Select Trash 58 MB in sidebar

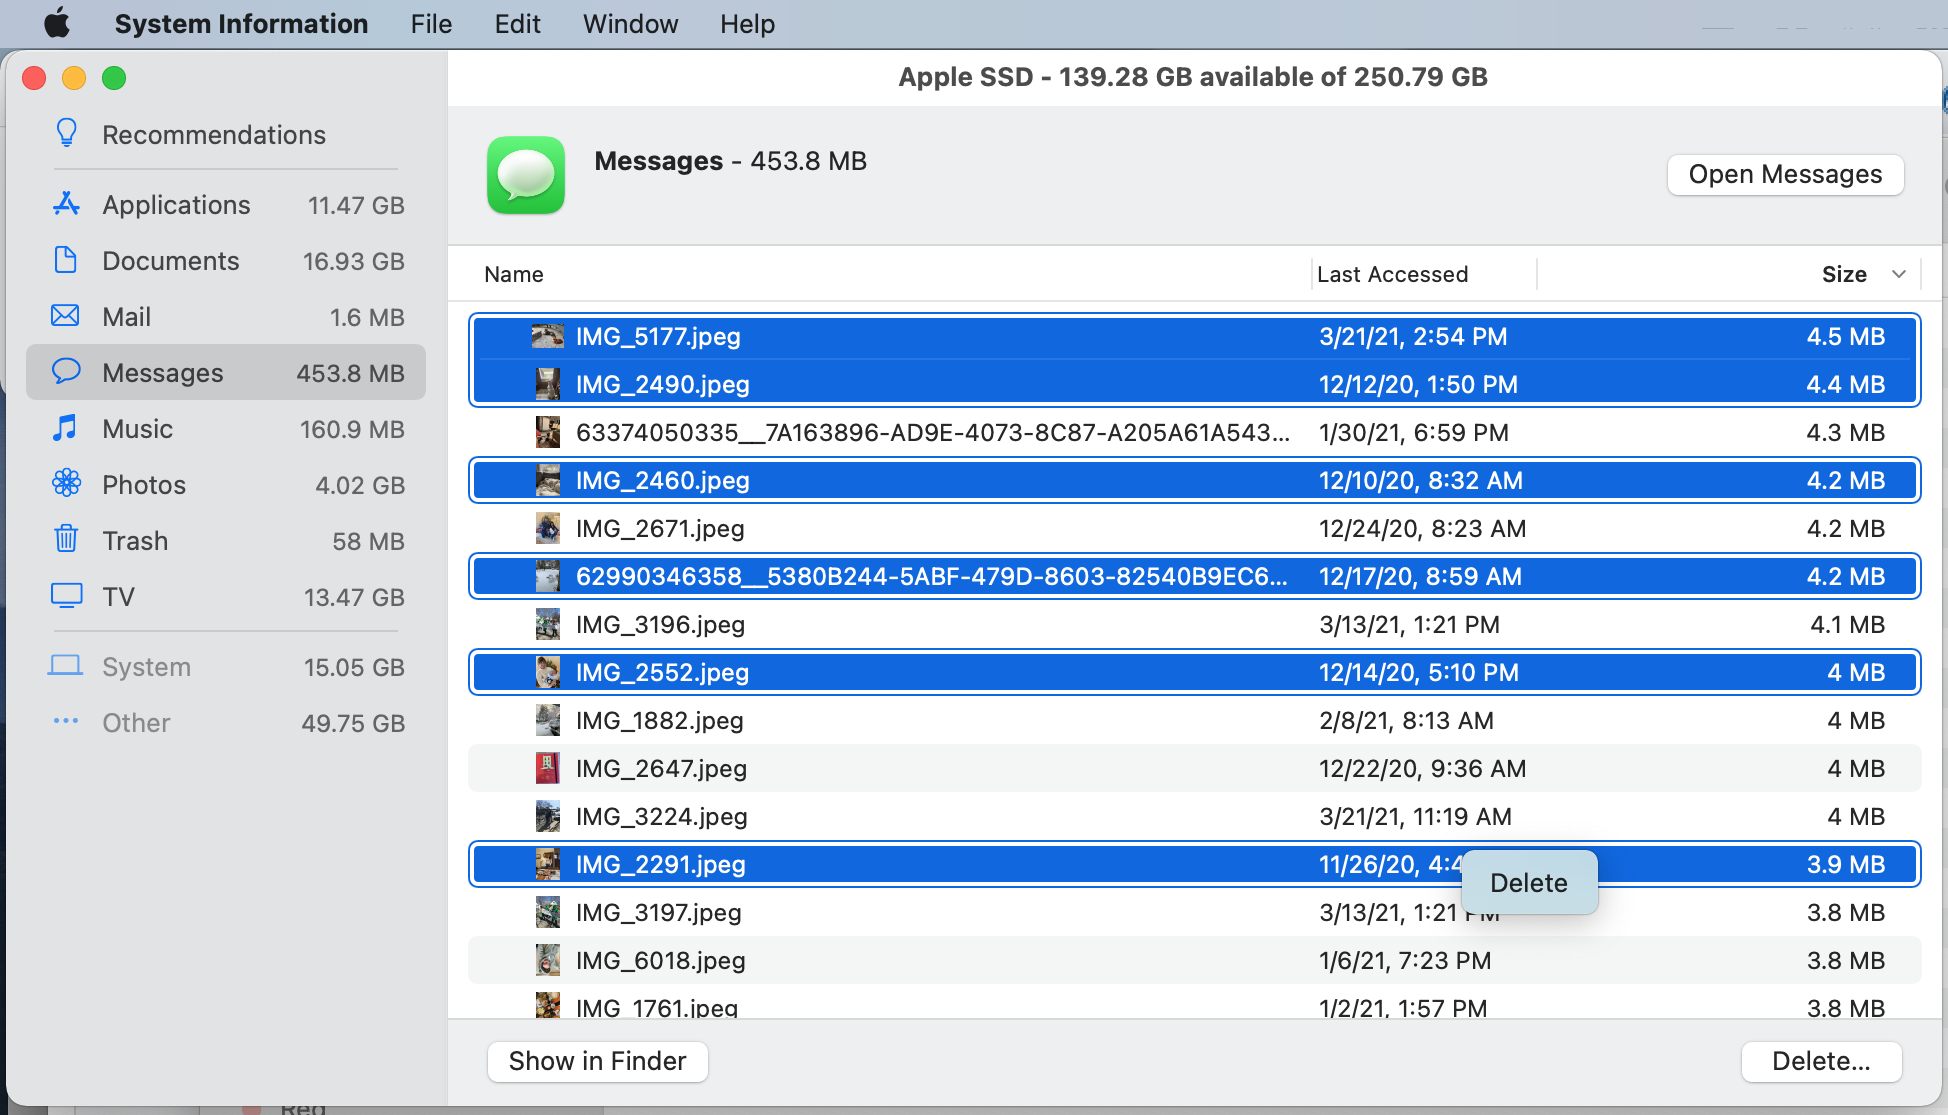226,540
